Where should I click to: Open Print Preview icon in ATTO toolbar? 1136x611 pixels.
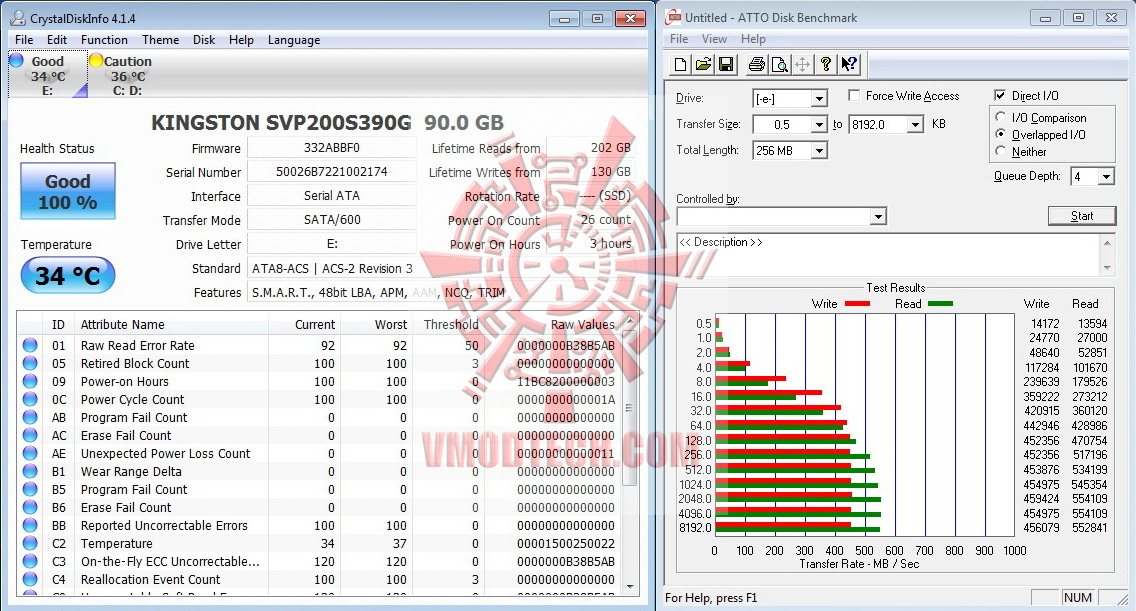tap(780, 65)
